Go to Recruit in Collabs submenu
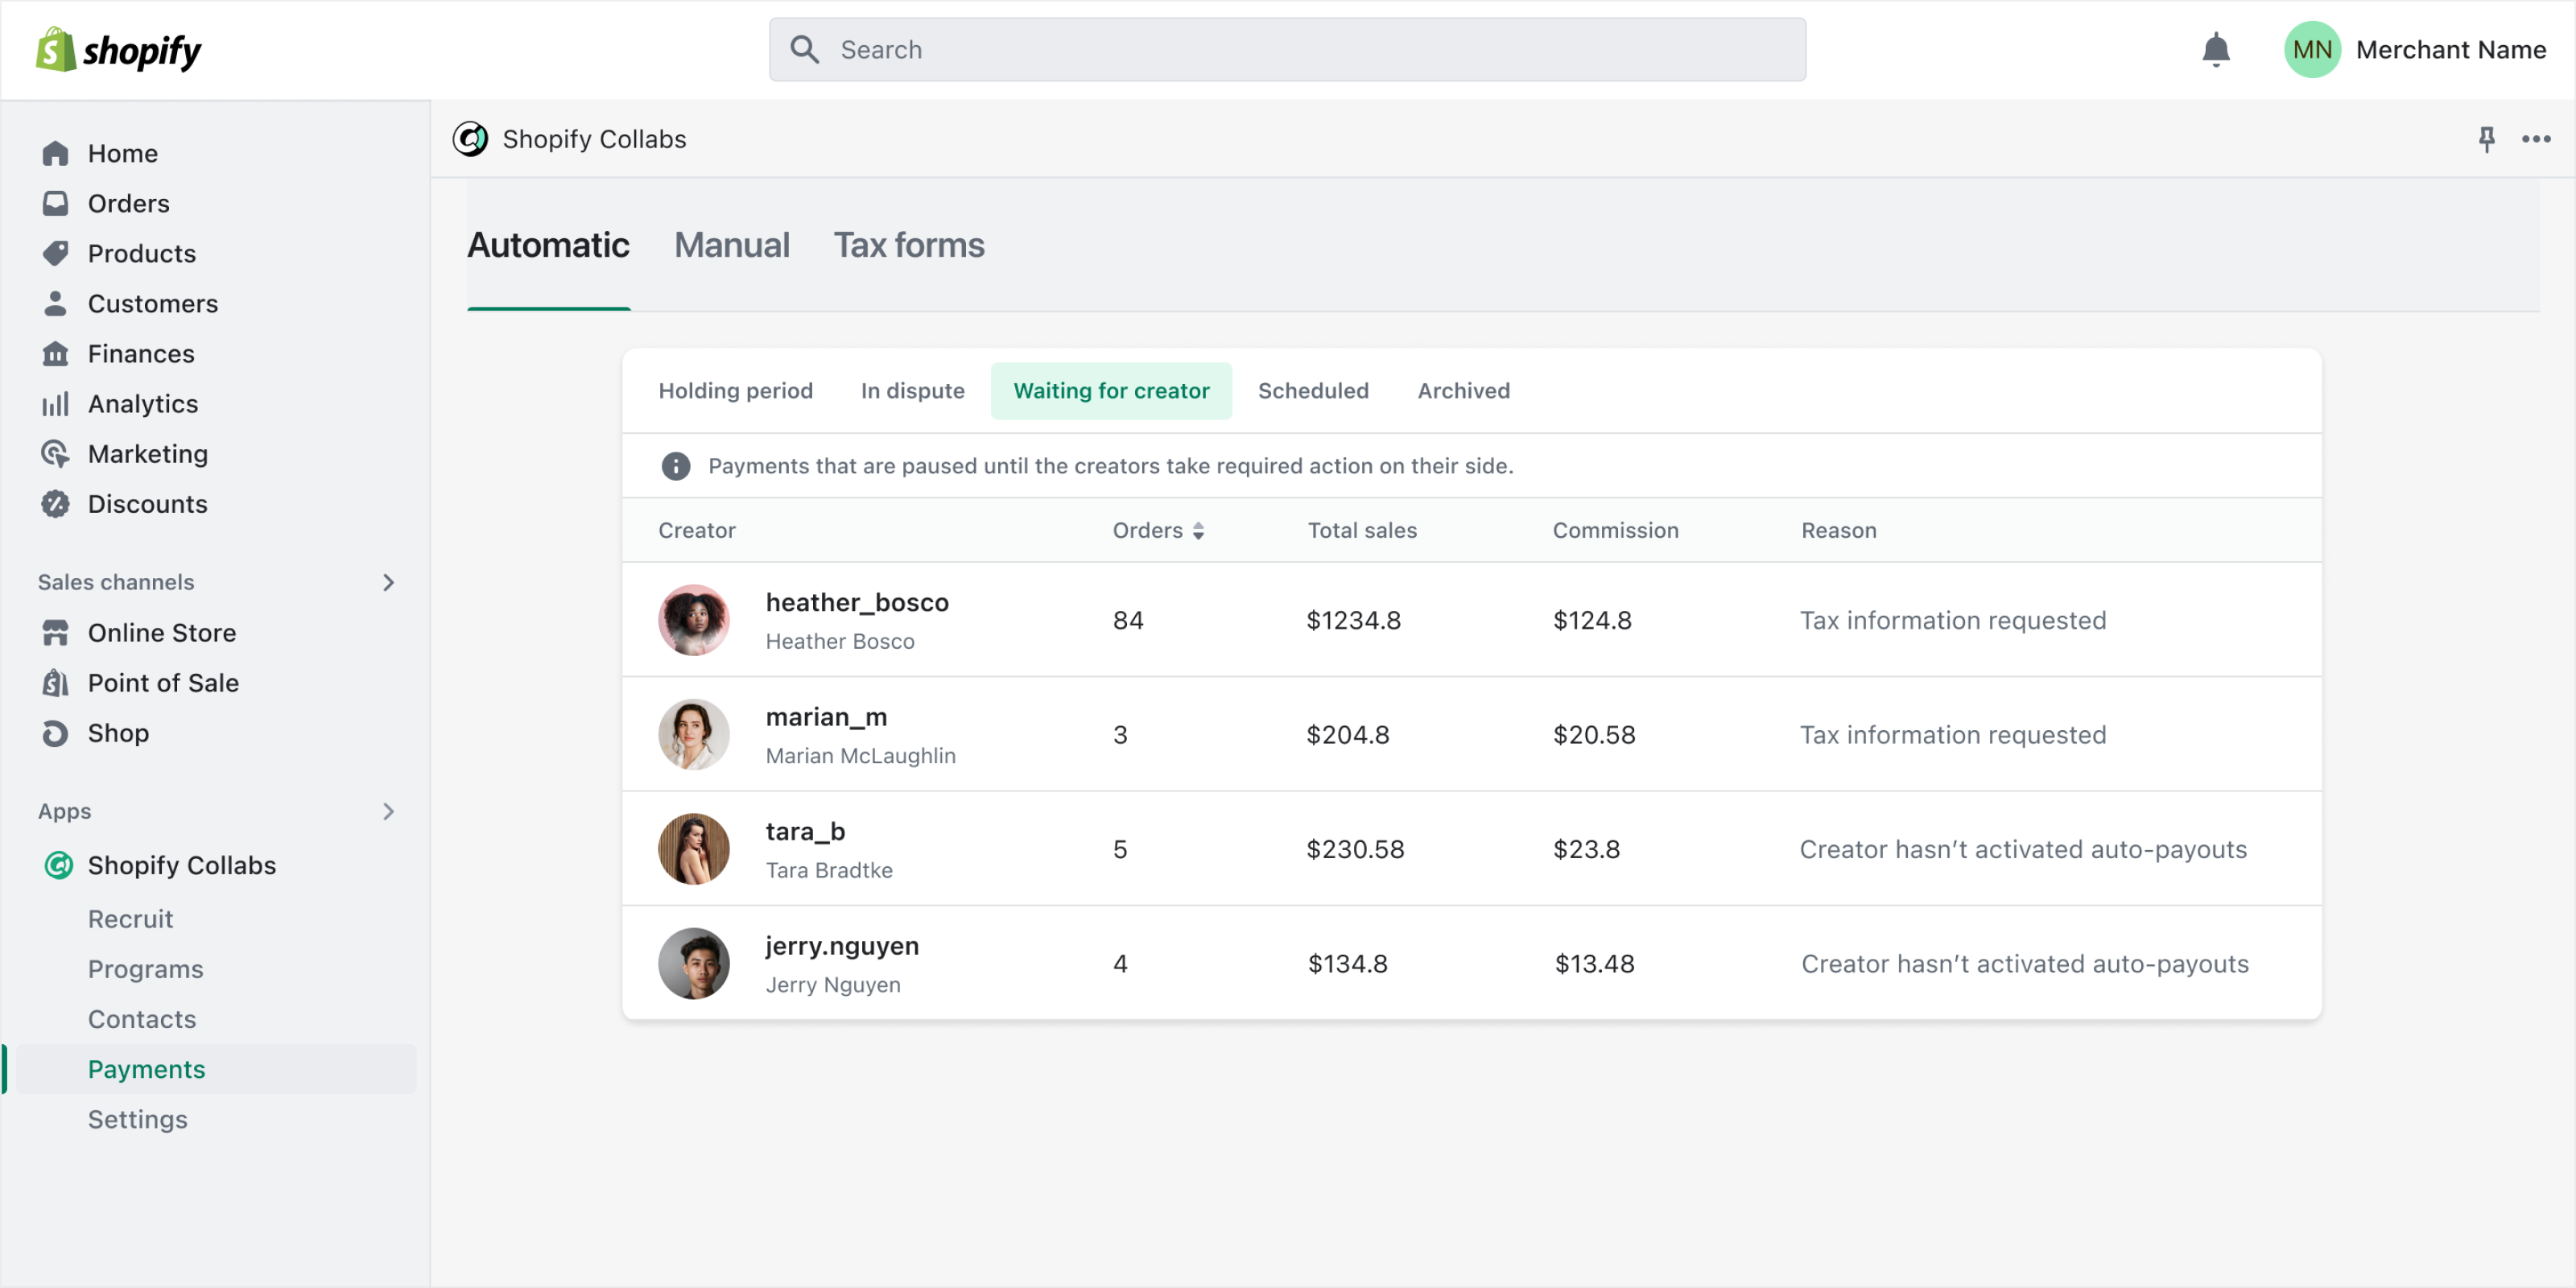This screenshot has height=1288, width=2576. [130, 919]
